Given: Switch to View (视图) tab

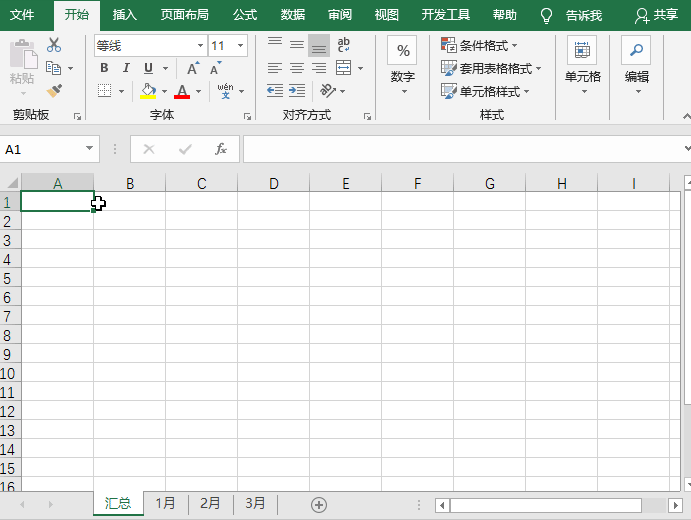Looking at the screenshot, I should 386,15.
